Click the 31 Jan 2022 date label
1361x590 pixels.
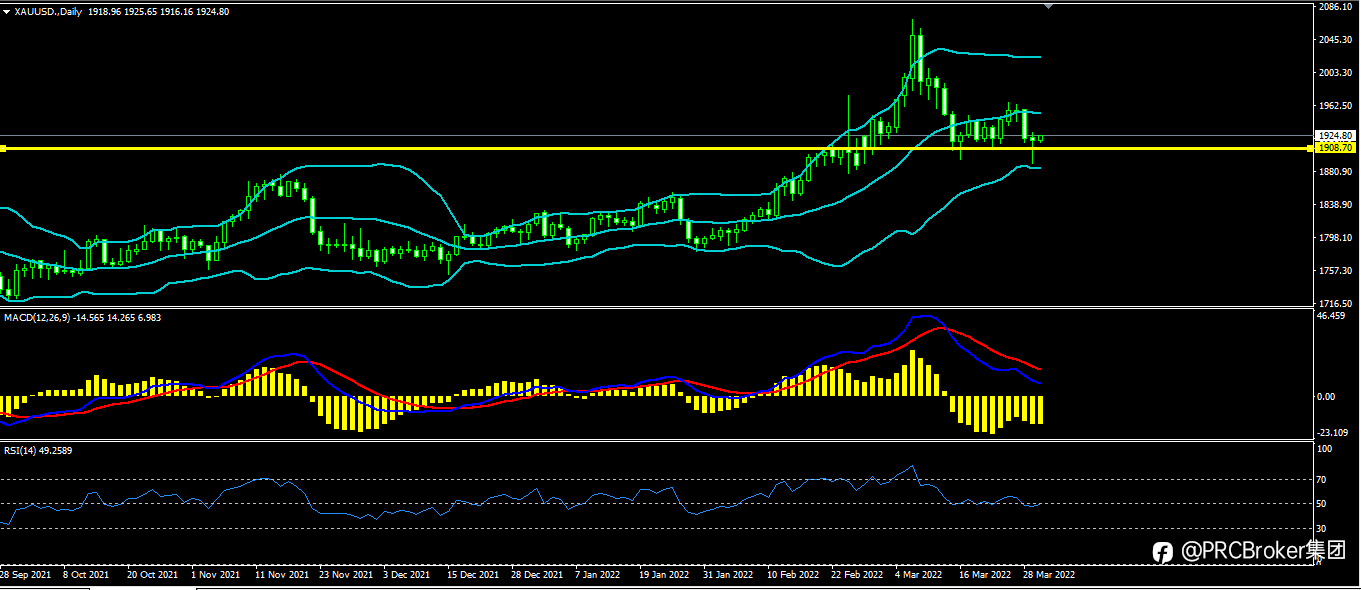(728, 576)
